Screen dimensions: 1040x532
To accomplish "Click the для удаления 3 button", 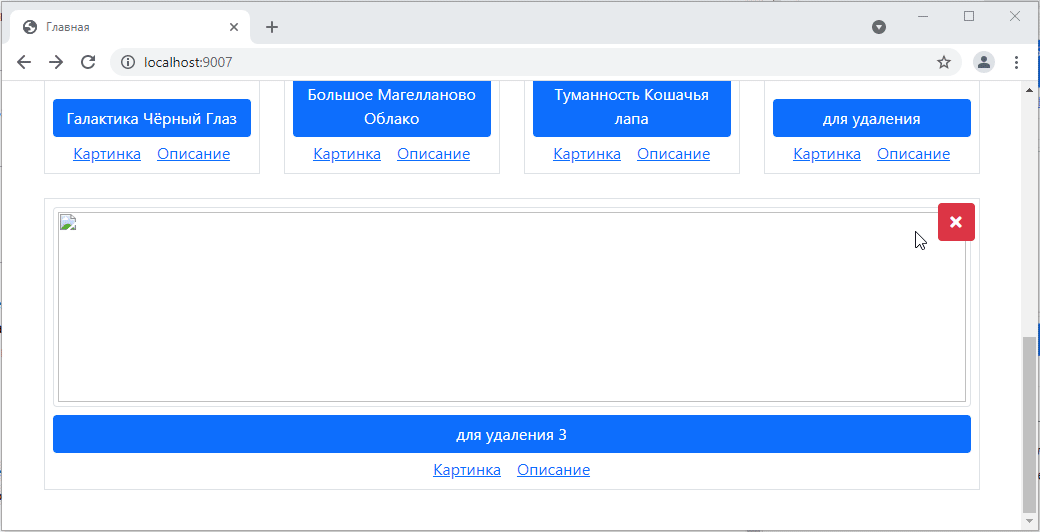I will pos(511,434).
